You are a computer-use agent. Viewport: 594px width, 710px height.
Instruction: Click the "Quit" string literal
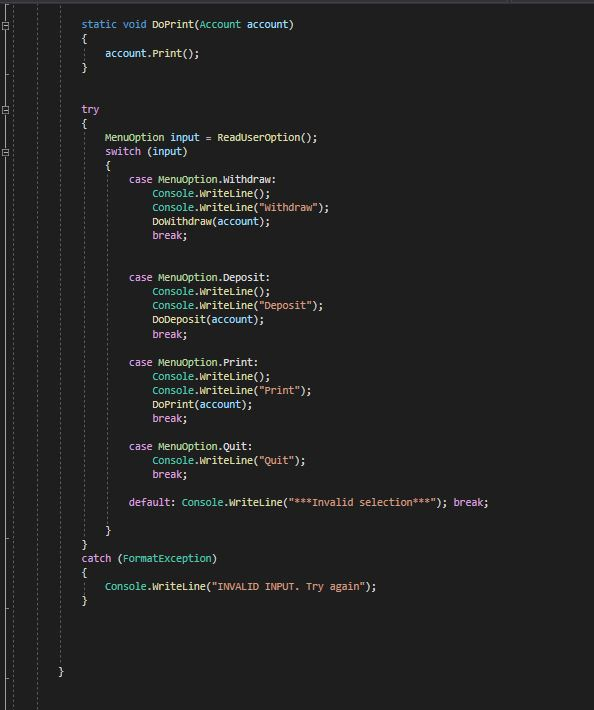coord(276,461)
